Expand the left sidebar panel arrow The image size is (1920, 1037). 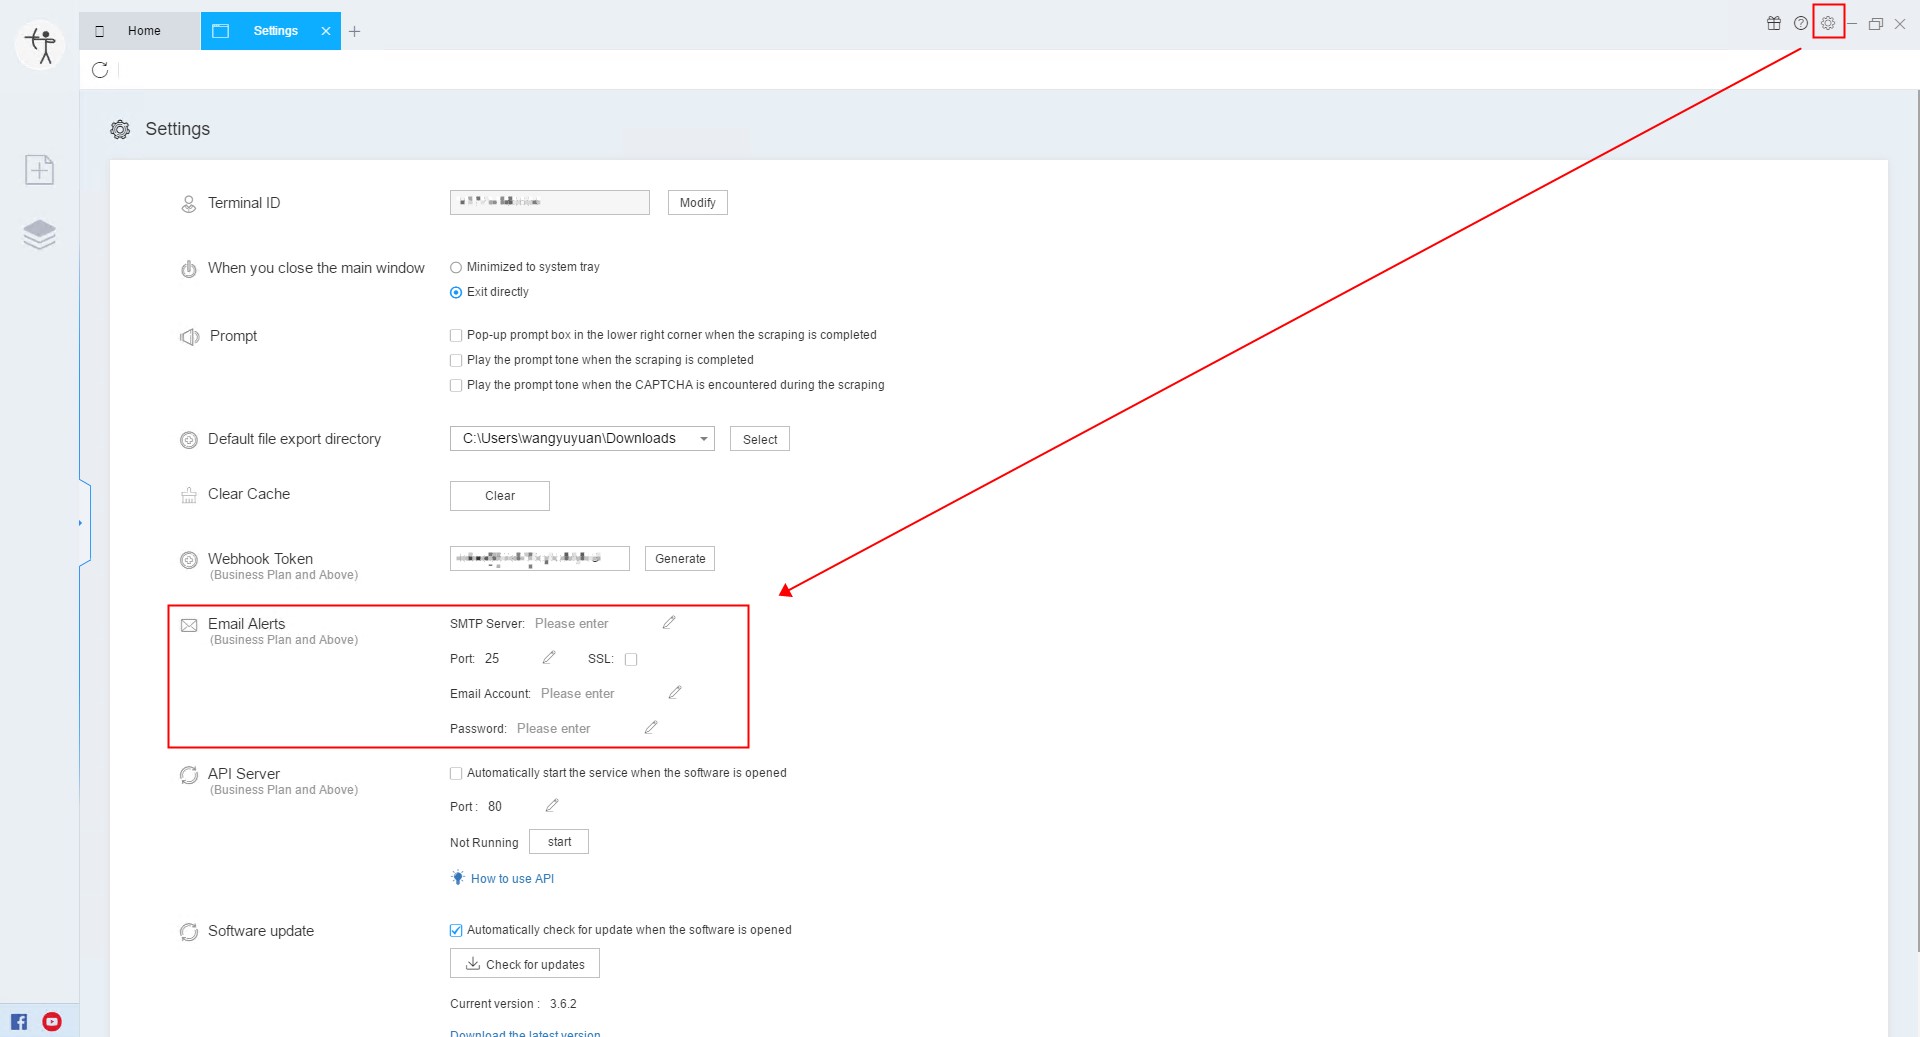click(x=80, y=523)
